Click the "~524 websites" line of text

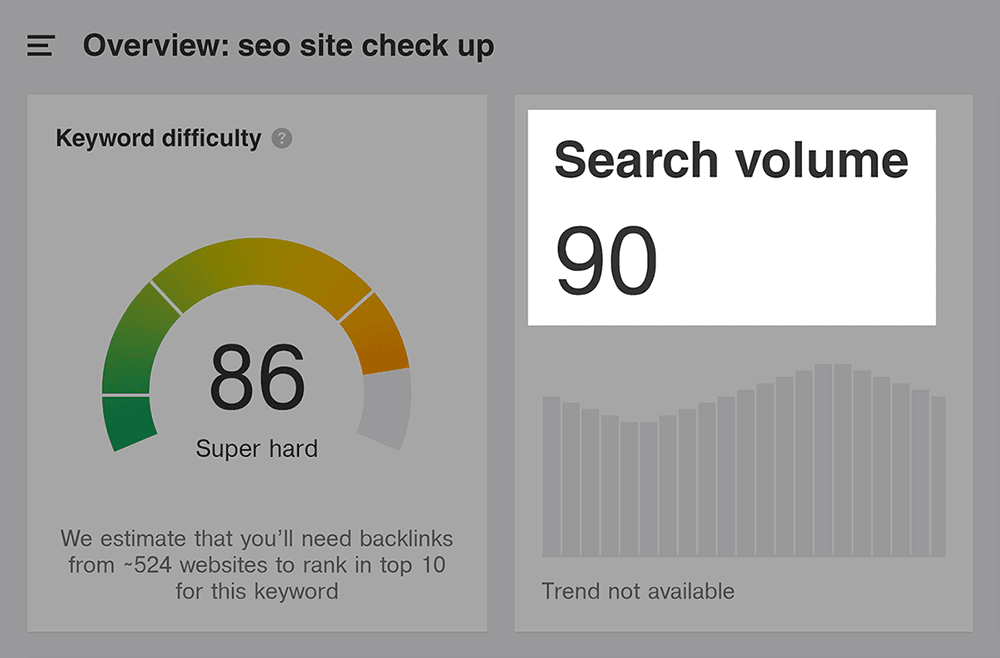[257, 565]
